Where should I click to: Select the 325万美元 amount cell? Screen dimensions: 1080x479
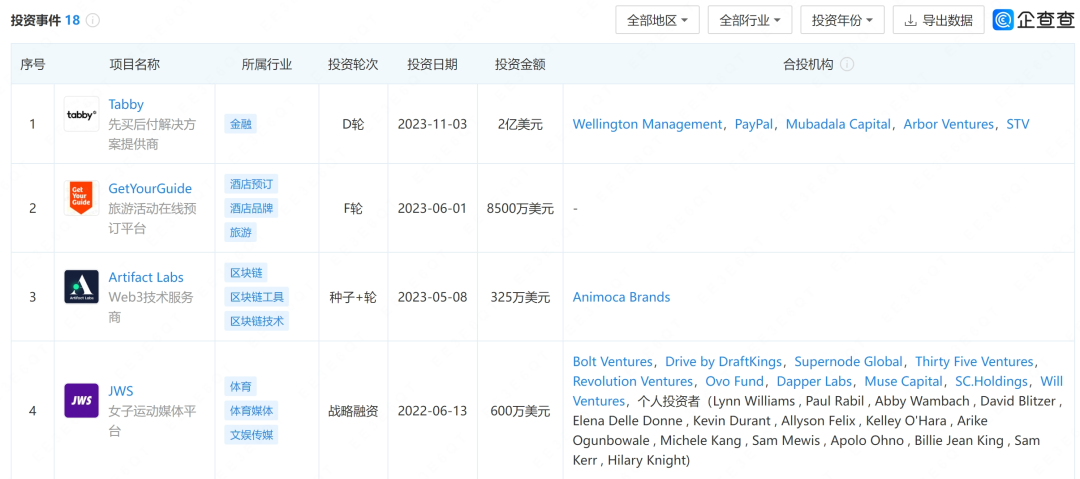click(x=520, y=297)
